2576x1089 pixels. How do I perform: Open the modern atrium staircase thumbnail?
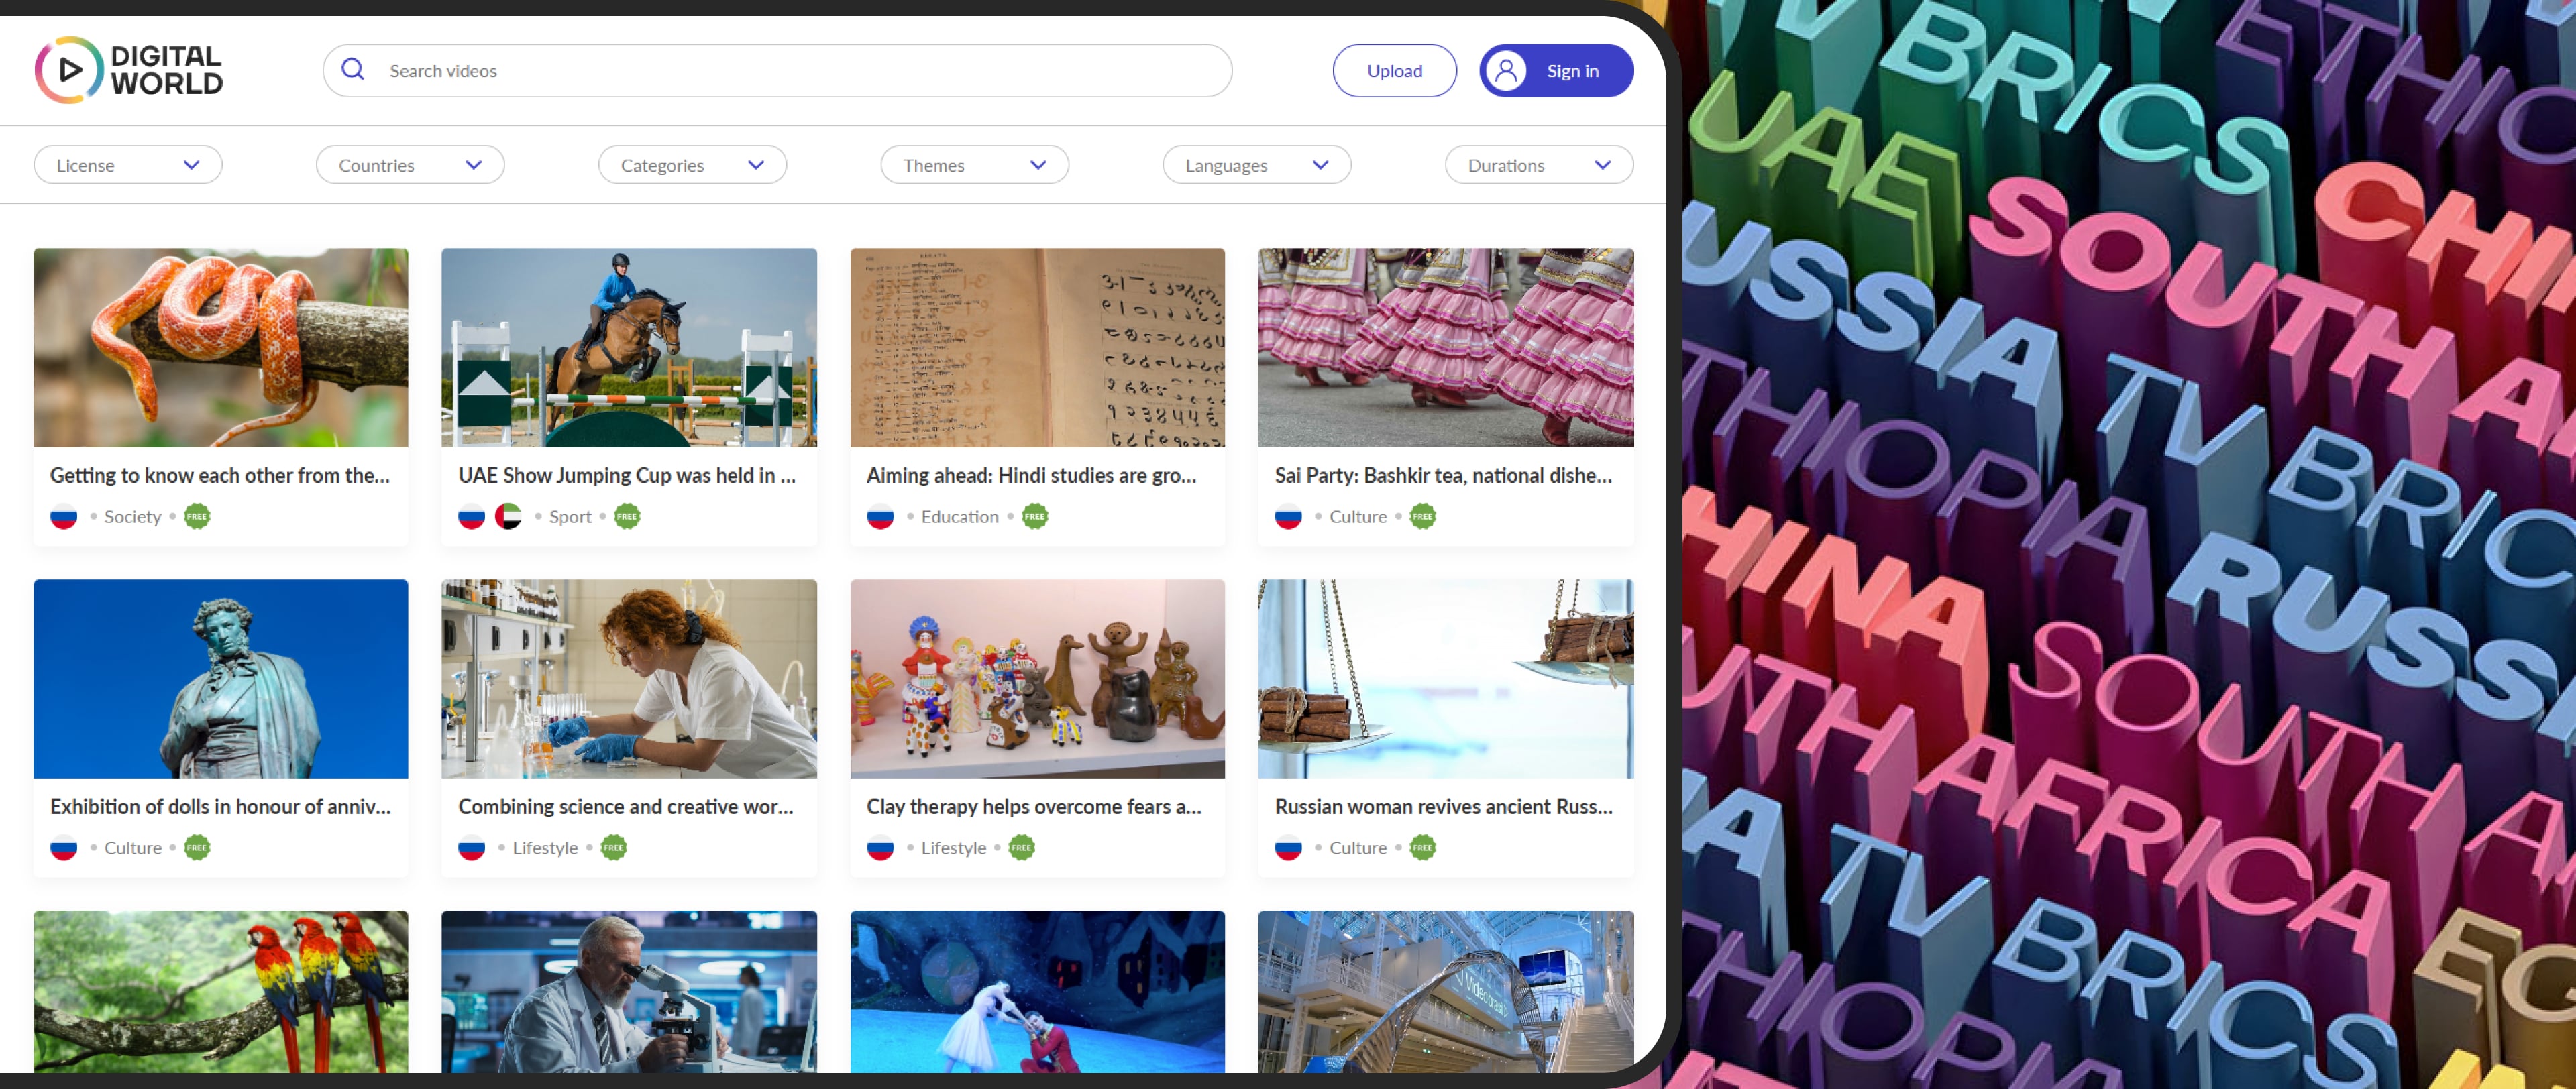click(x=1446, y=991)
